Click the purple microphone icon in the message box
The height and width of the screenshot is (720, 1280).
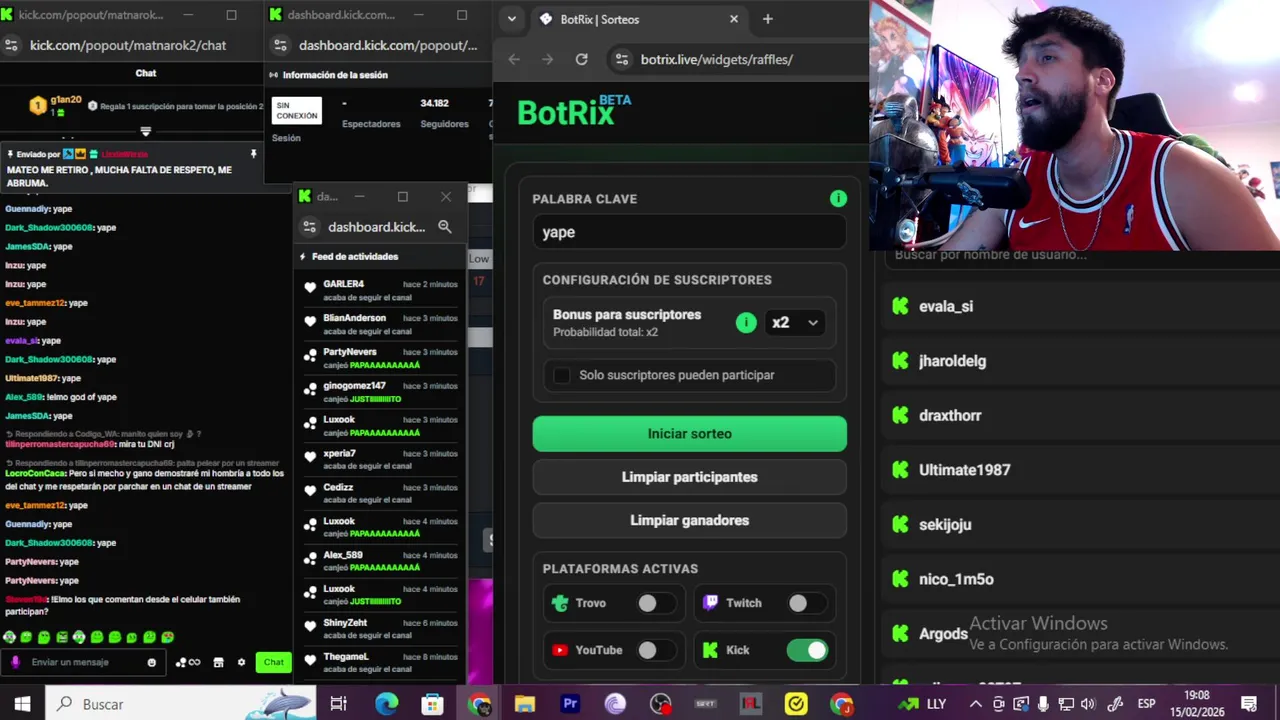click(15, 662)
